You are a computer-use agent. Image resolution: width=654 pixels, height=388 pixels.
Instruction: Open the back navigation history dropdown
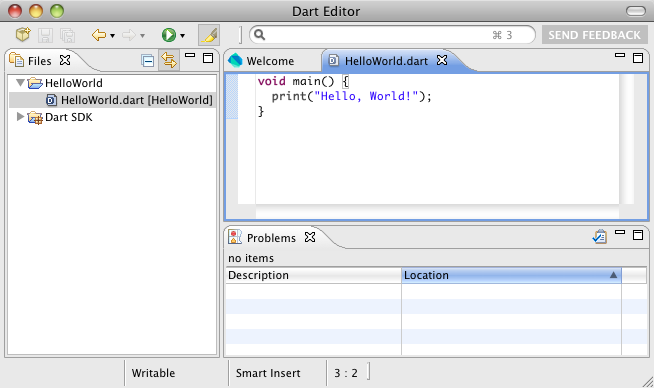pos(112,36)
